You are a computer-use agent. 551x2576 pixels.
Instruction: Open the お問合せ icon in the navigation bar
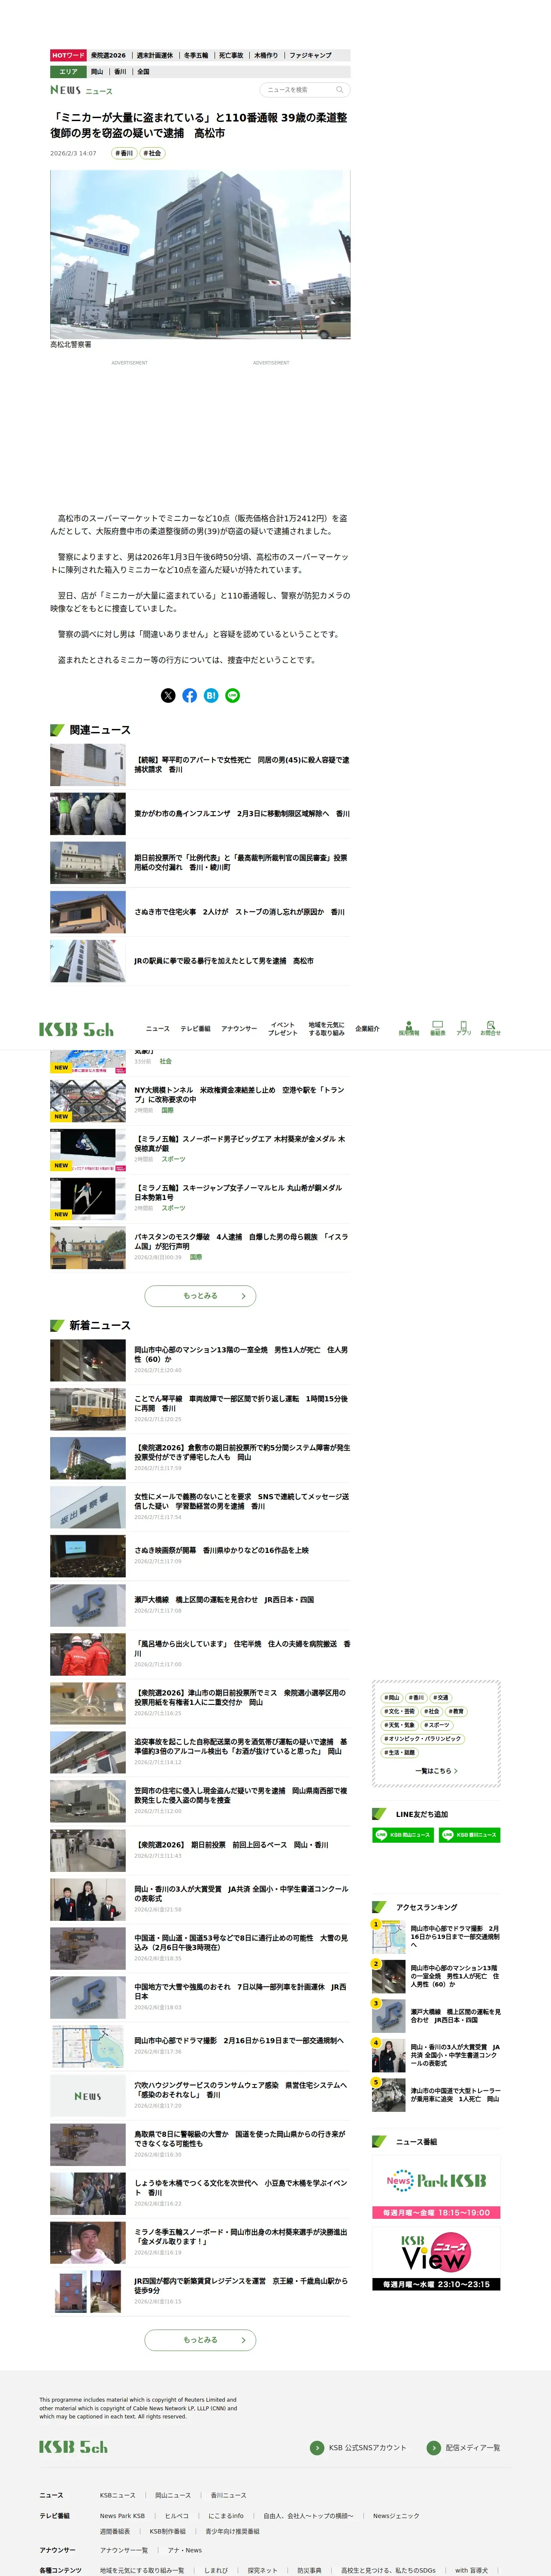click(x=490, y=1028)
